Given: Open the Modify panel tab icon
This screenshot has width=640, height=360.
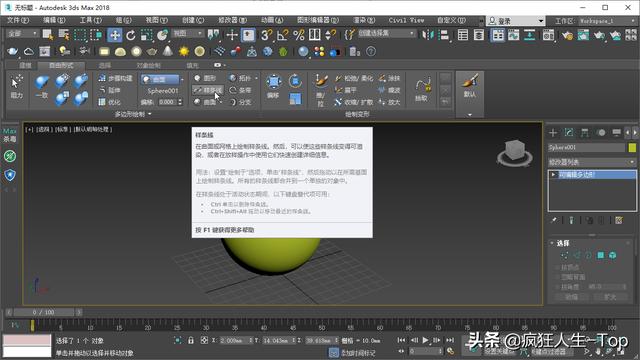Looking at the screenshot, I should click(569, 133).
